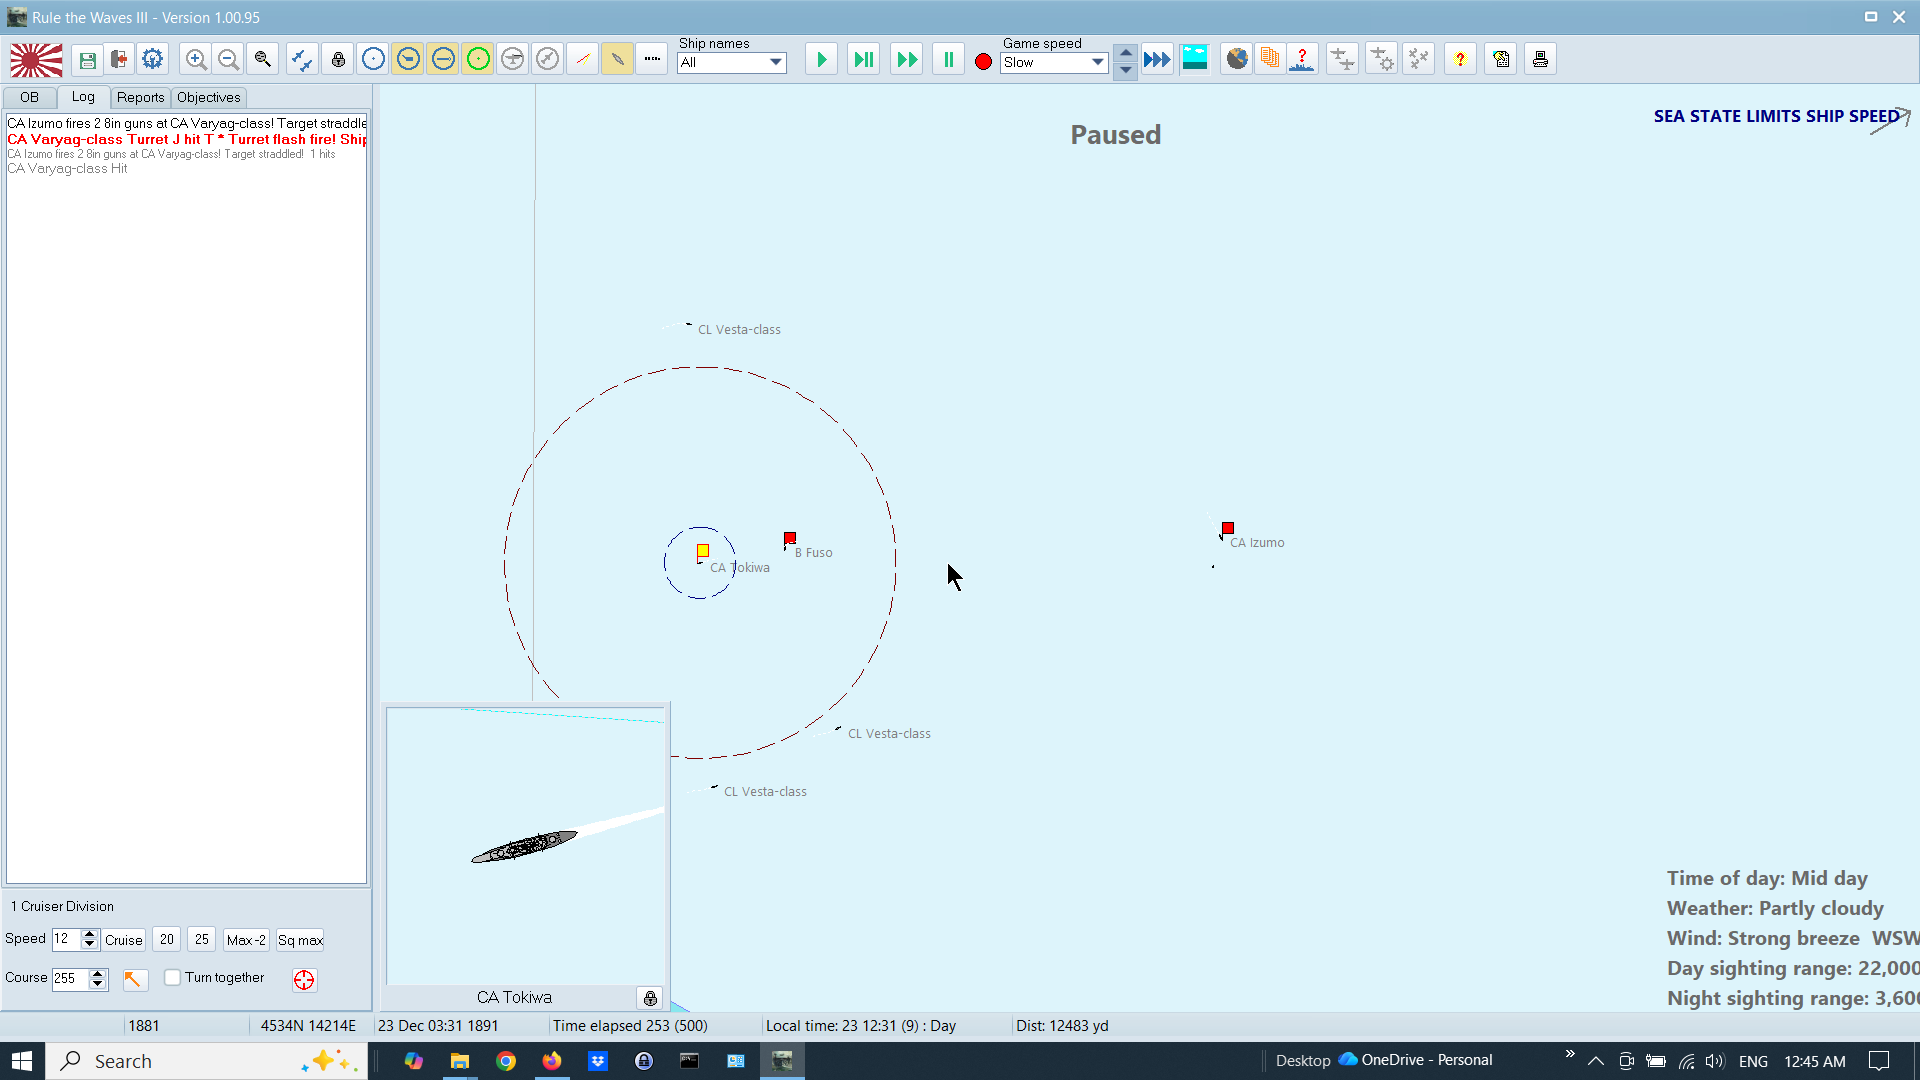The height and width of the screenshot is (1080, 1920).
Task: Set speed with the Cruise button
Action: click(x=124, y=940)
